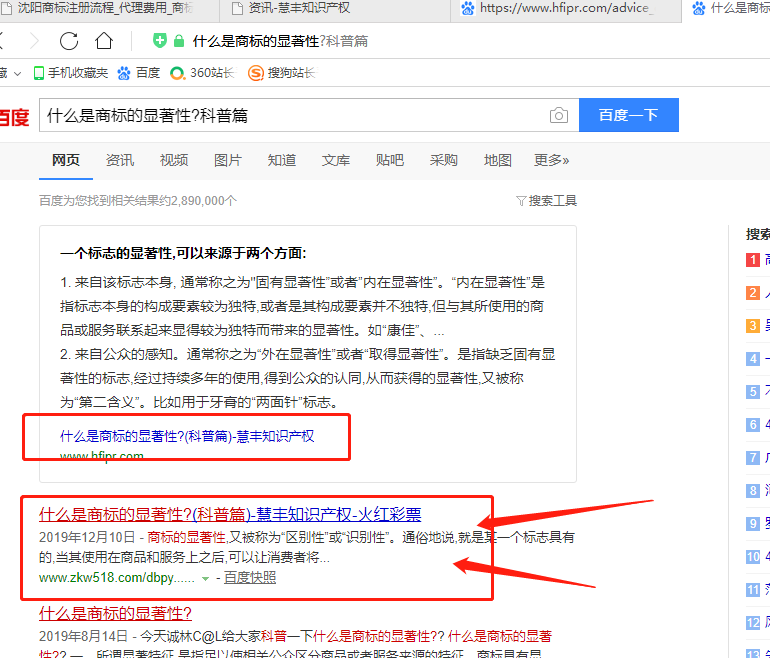Expand the 更多» categories menu

551,160
